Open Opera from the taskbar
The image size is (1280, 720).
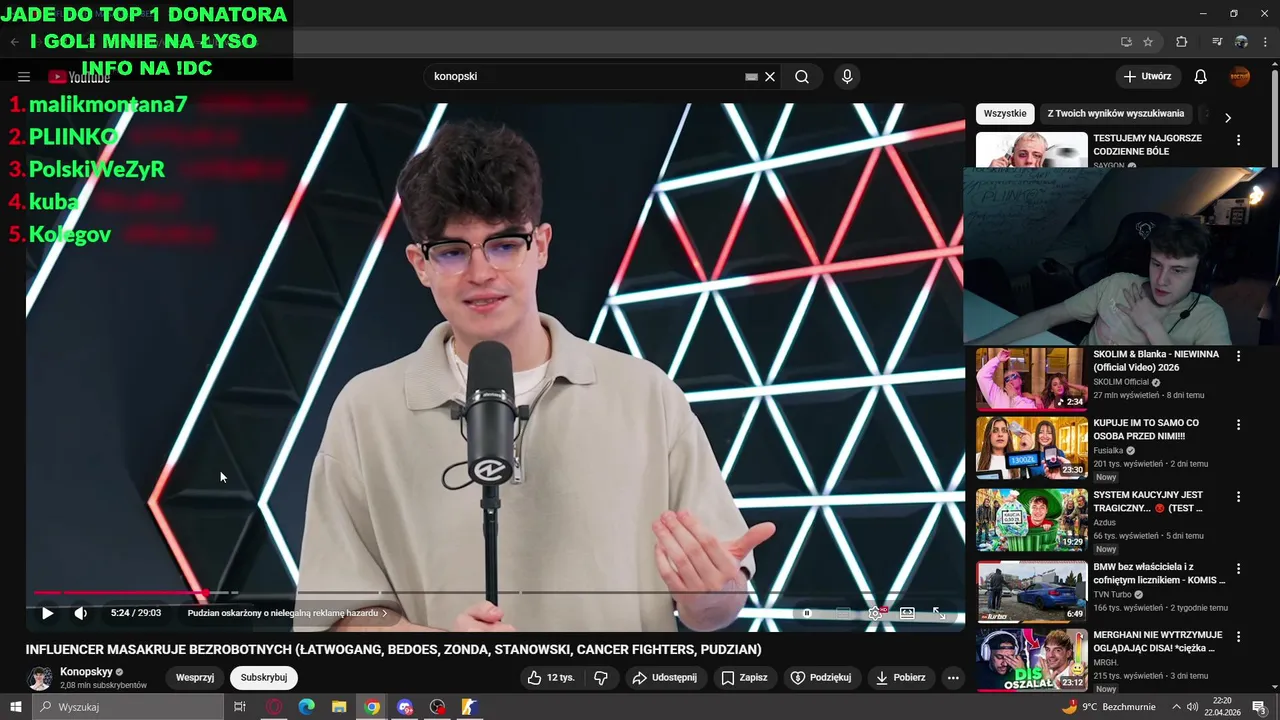[x=274, y=707]
